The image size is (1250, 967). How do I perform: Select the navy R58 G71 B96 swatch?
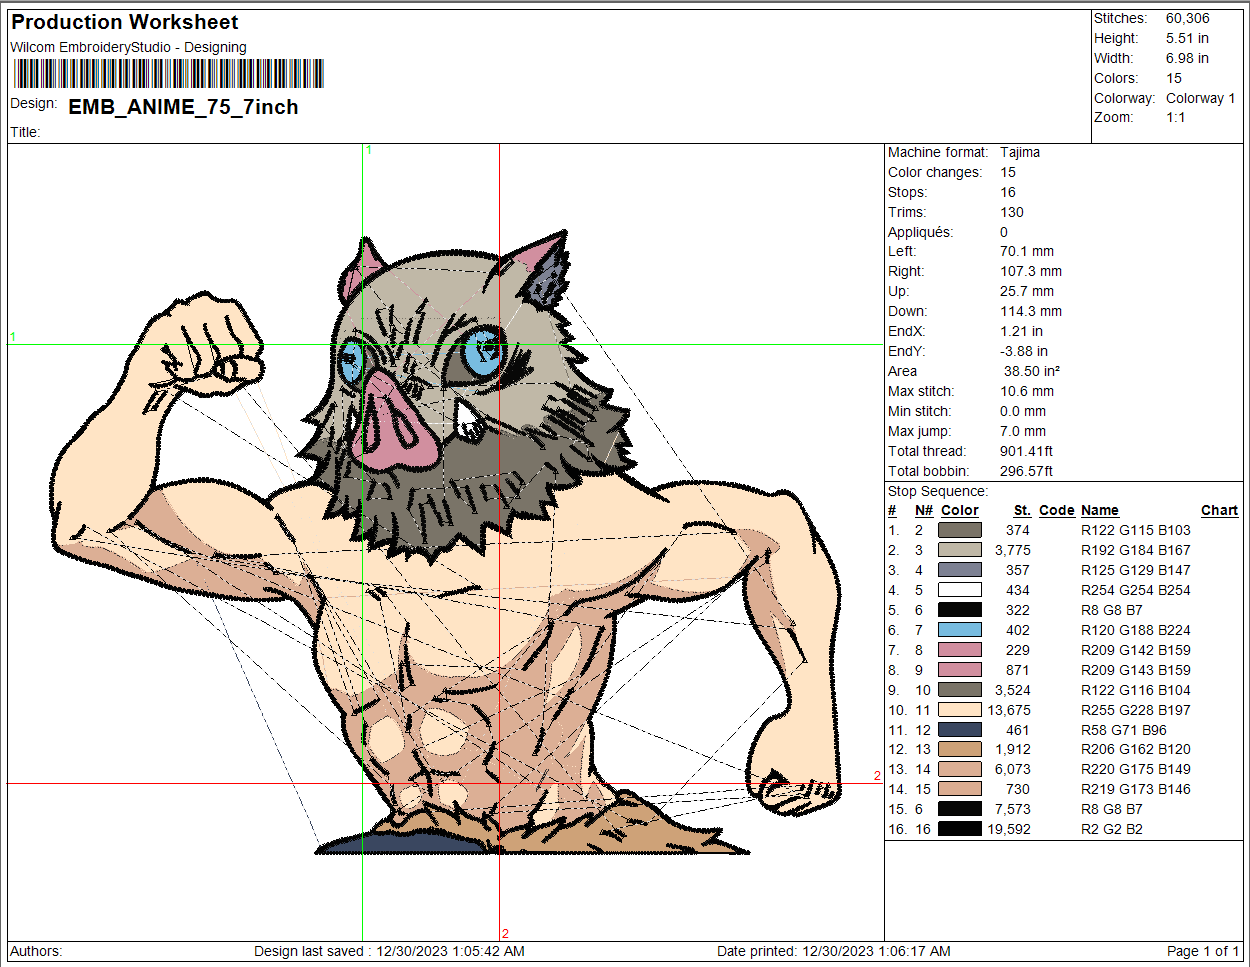point(959,730)
